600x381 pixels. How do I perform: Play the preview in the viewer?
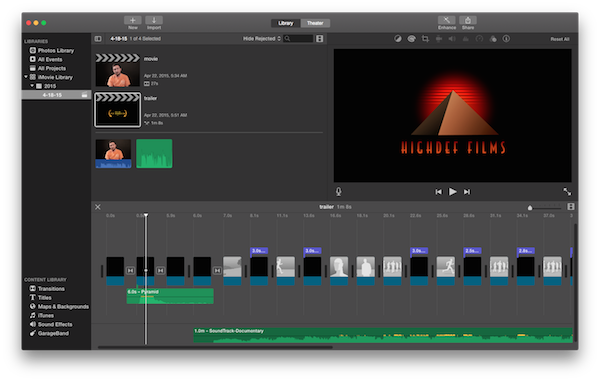[452, 192]
